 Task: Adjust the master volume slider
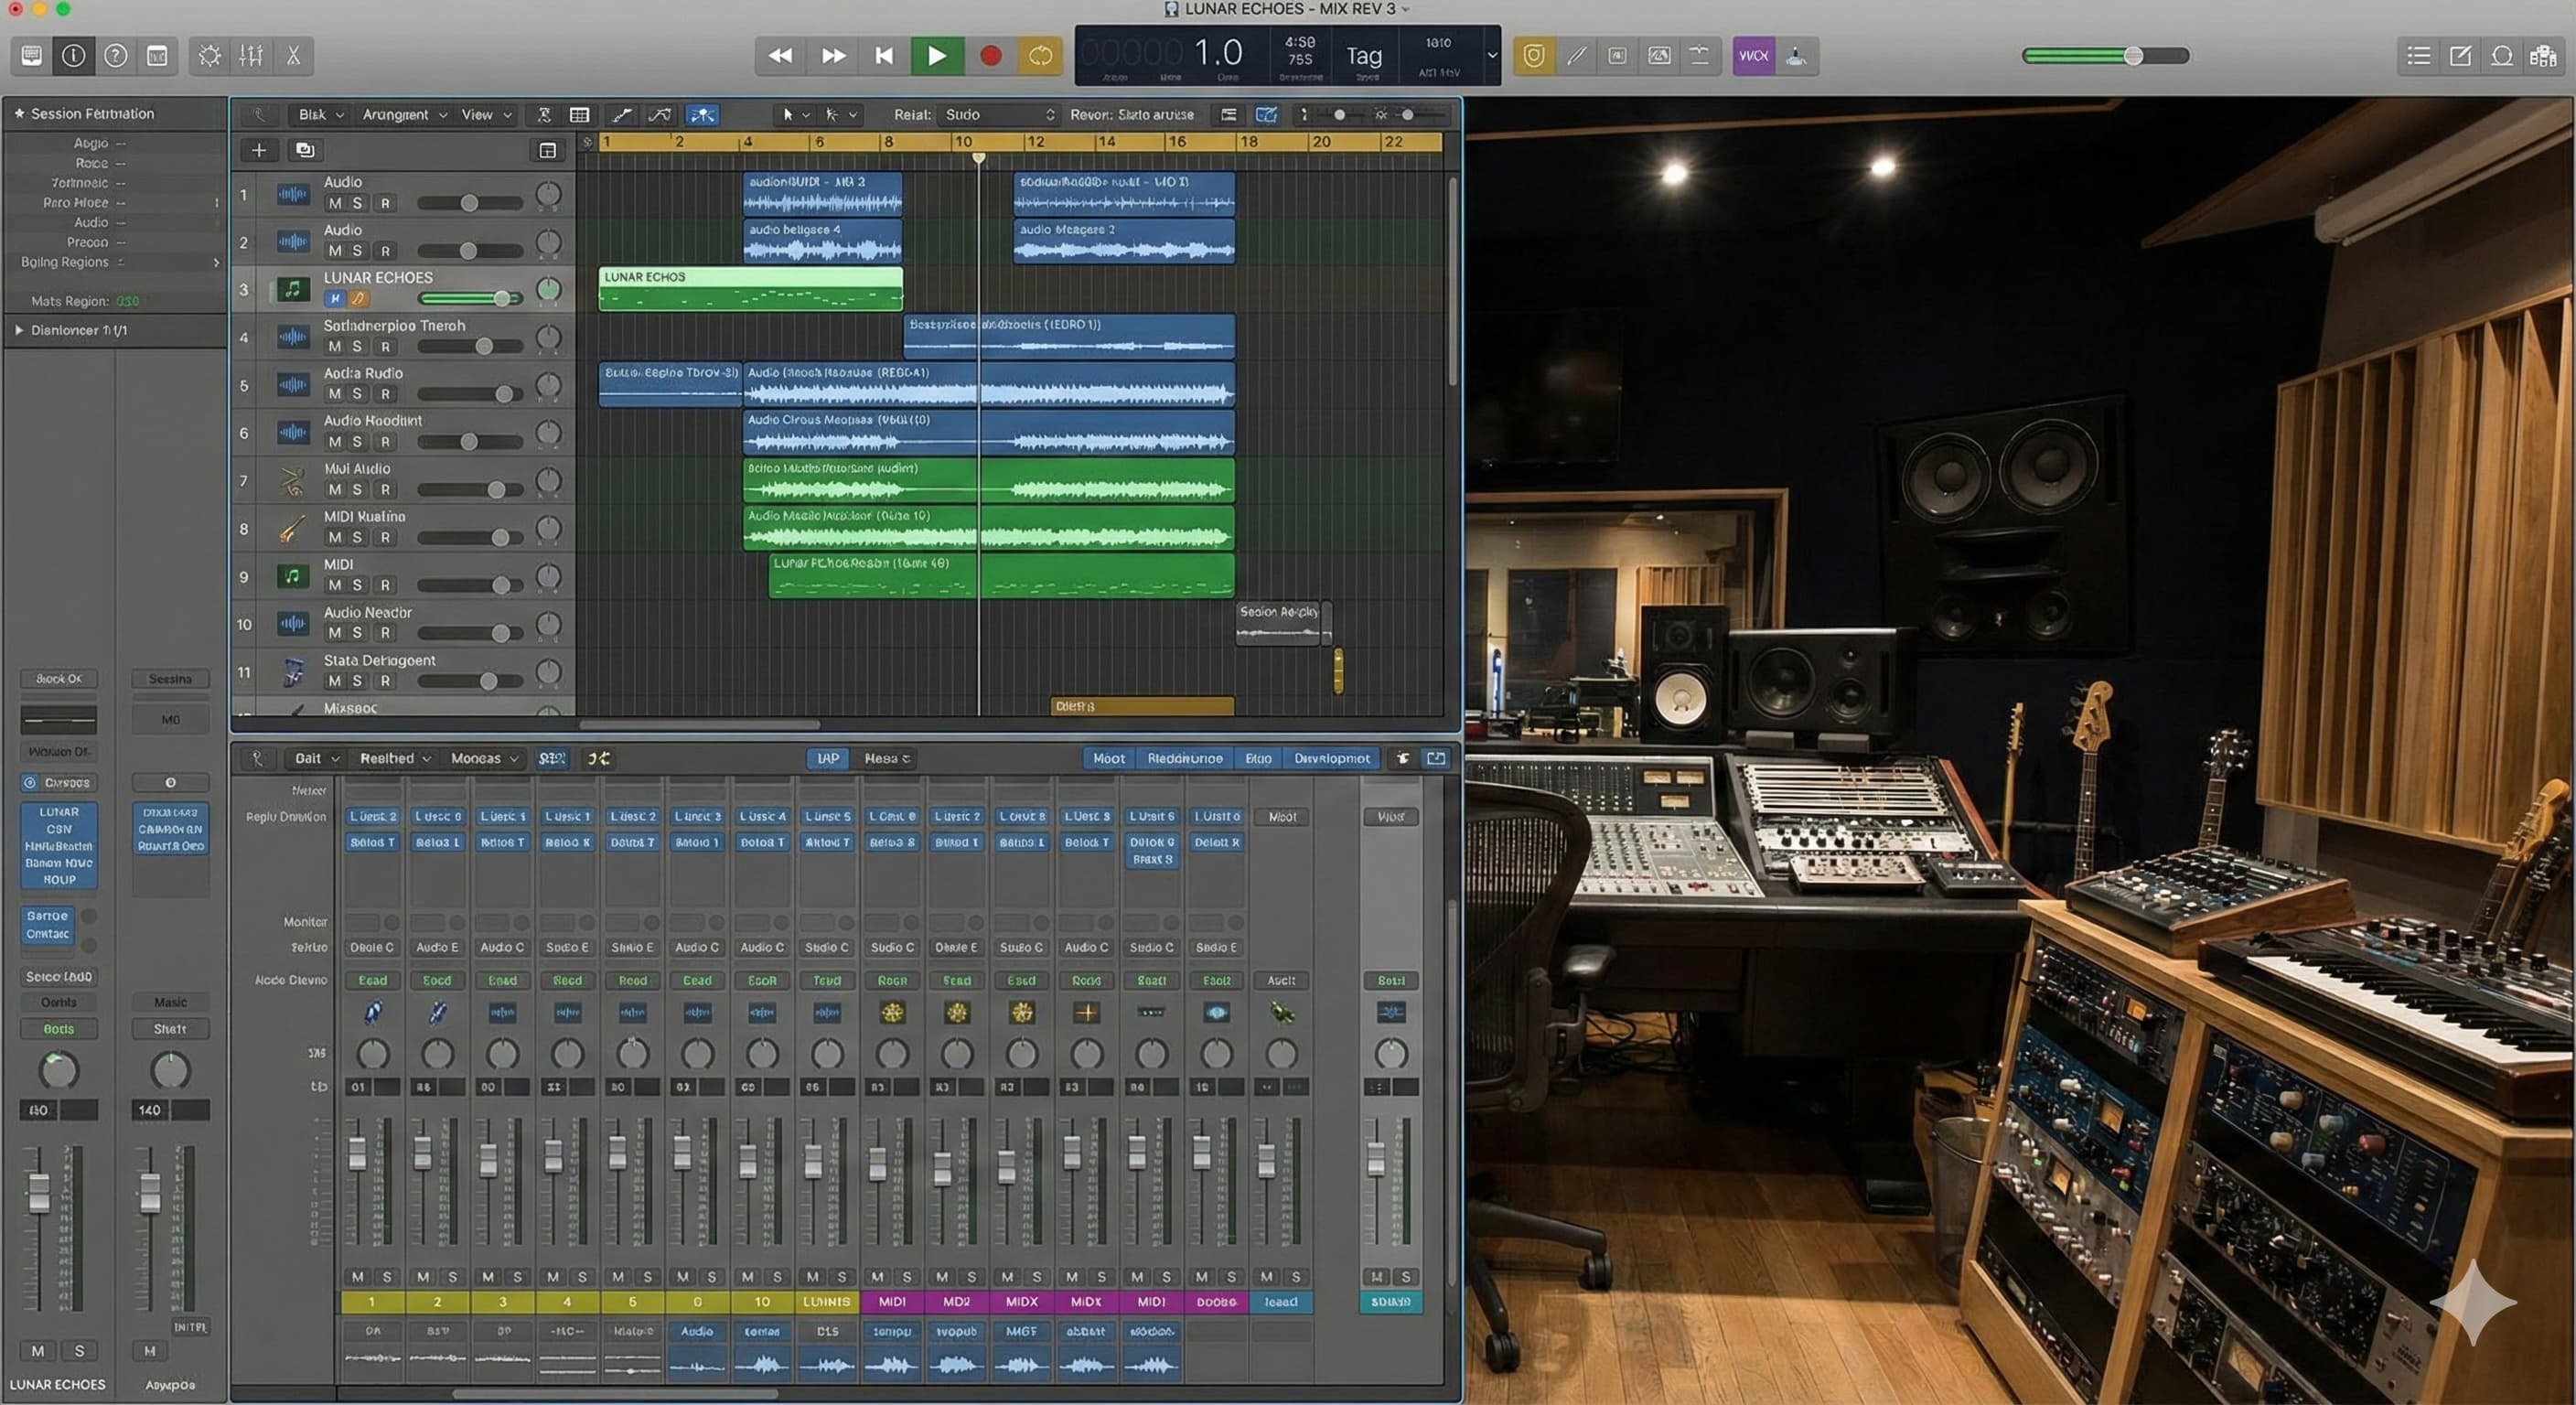coord(2132,56)
